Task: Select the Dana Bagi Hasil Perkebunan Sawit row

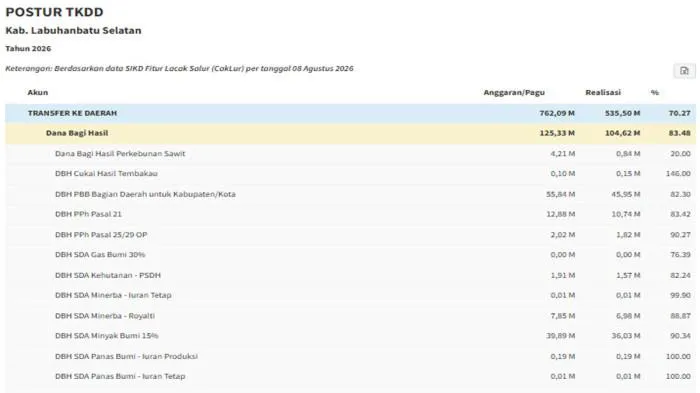Action: (x=350, y=154)
